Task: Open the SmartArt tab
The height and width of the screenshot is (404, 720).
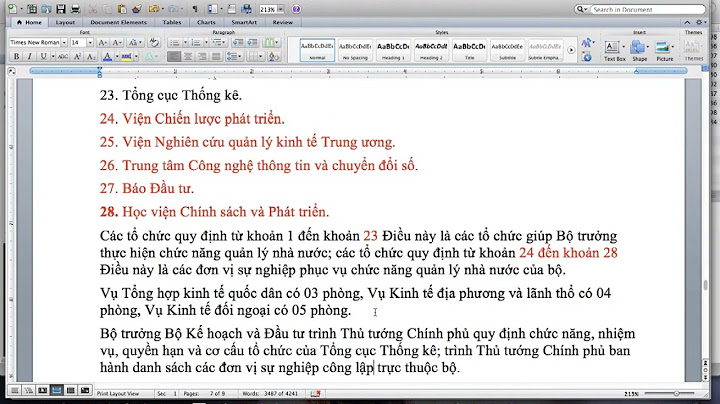Action: (244, 22)
